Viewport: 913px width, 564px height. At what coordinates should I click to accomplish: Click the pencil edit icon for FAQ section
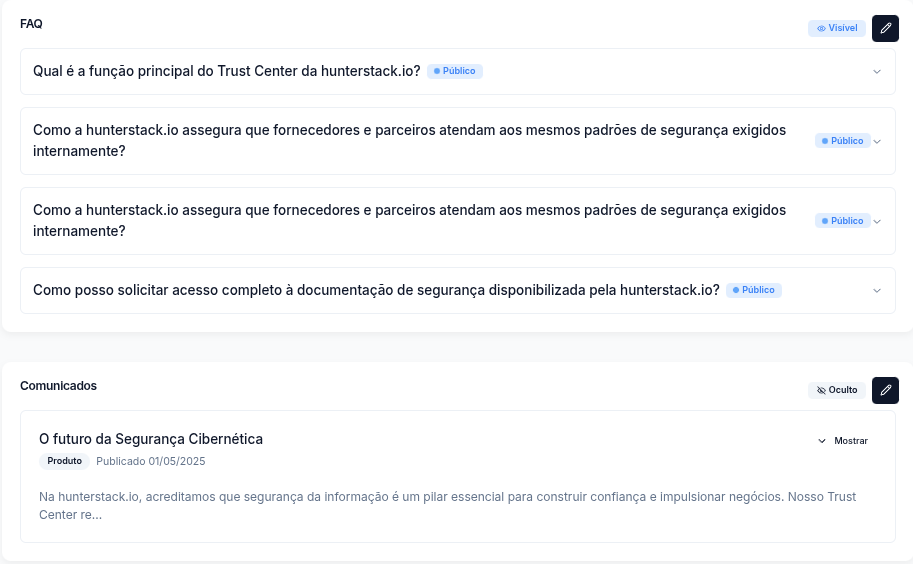pos(885,28)
